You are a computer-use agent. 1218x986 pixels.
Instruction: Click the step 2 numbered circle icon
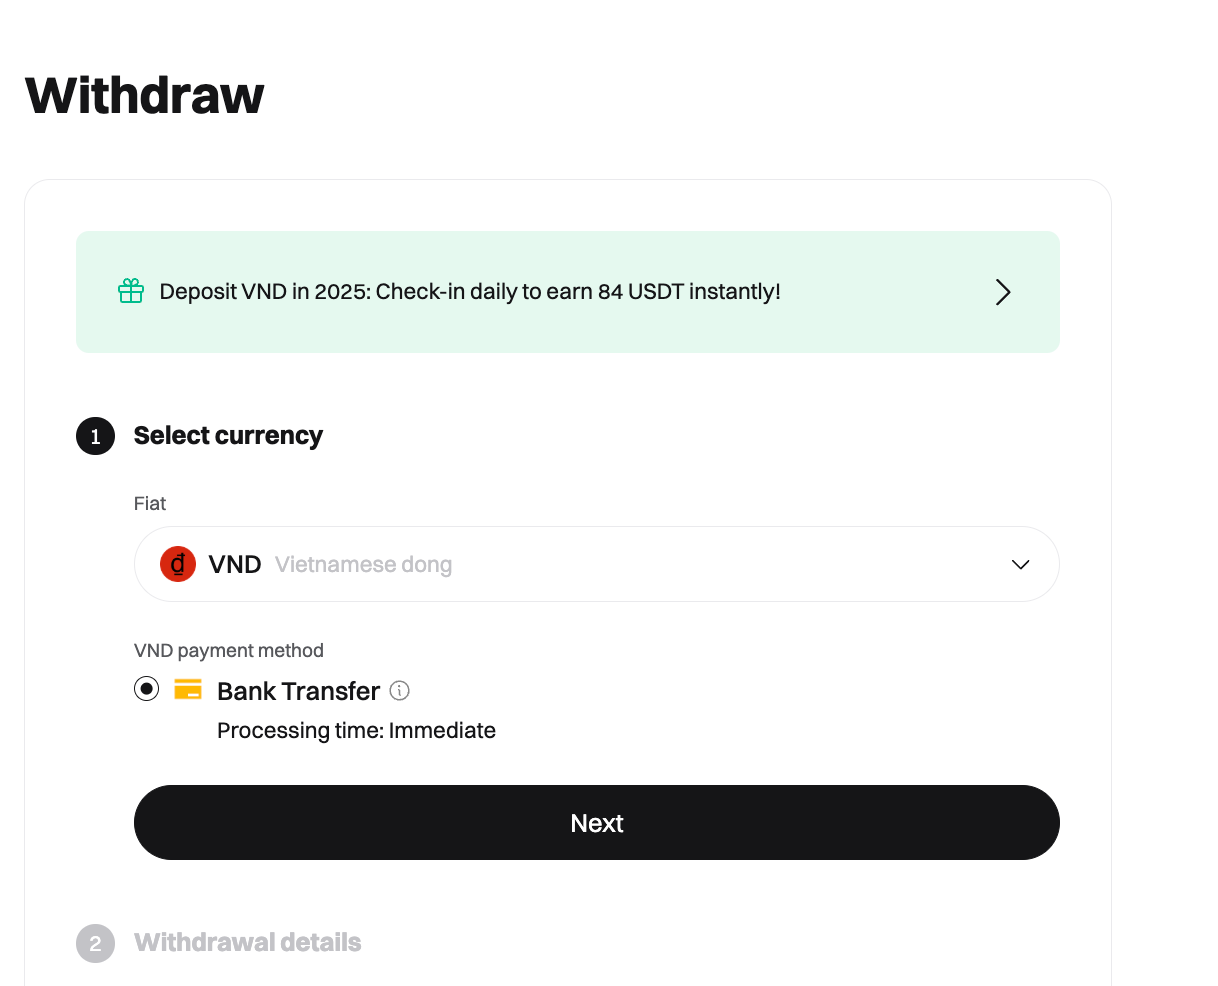pos(95,943)
